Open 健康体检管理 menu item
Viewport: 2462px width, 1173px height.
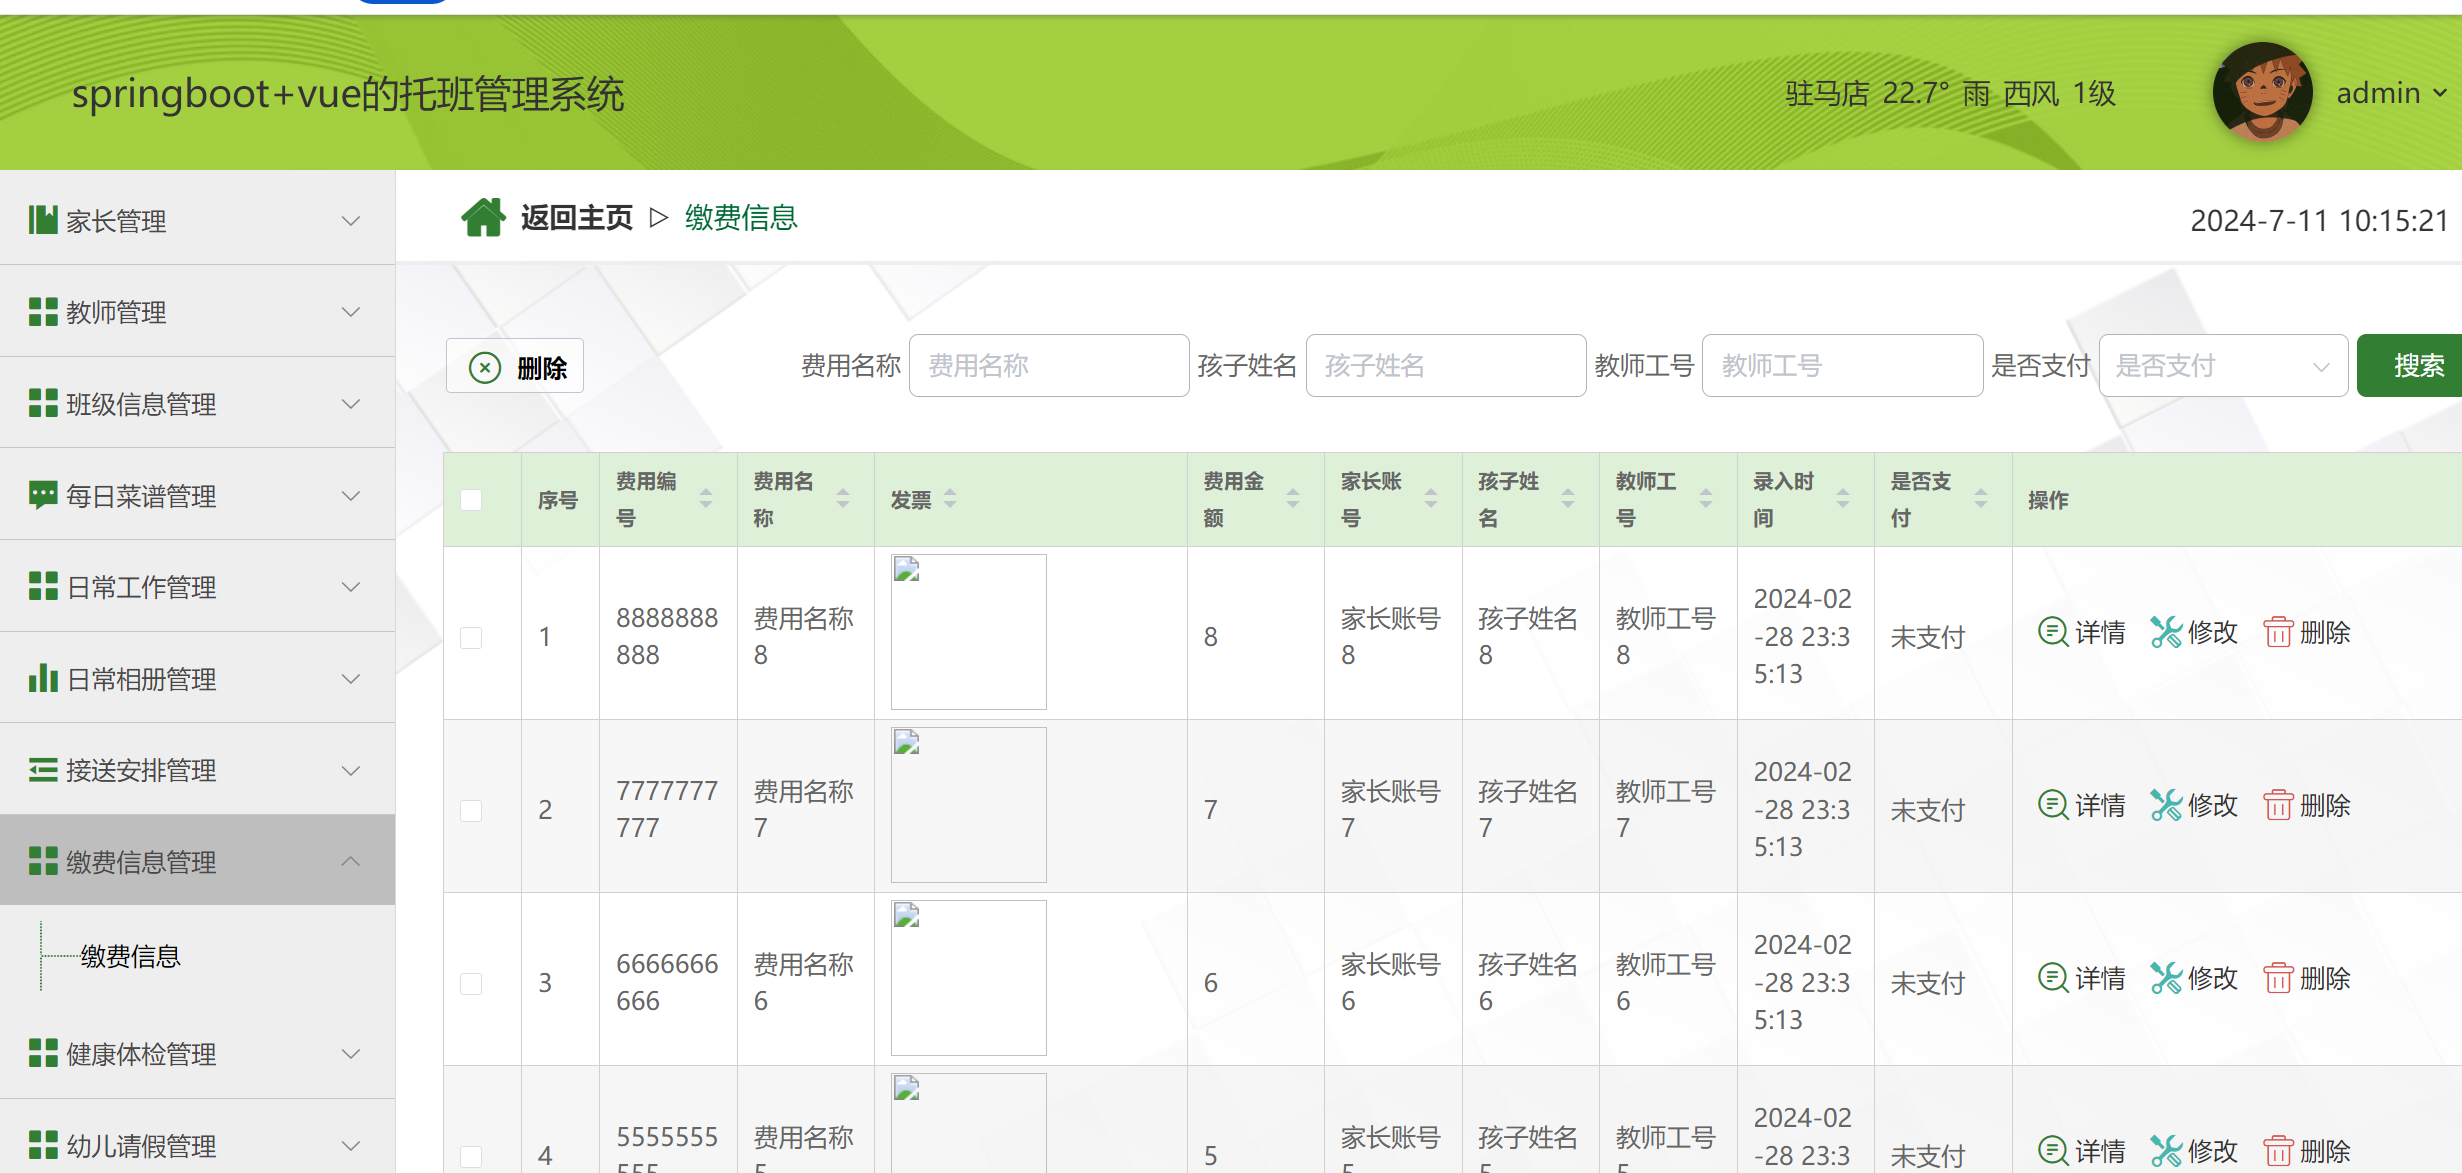(x=197, y=1054)
